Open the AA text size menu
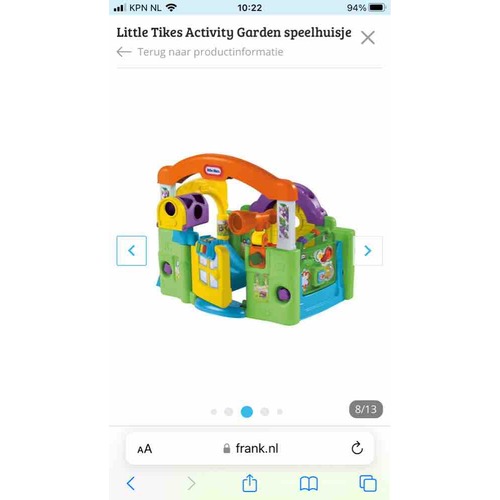The image size is (500, 500). point(145,449)
